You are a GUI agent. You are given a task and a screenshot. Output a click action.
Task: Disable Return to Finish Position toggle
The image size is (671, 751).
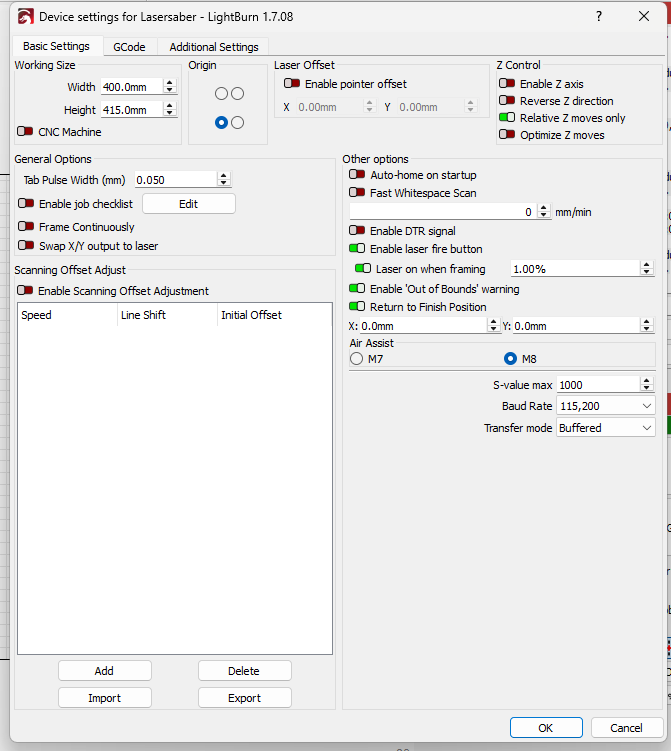click(357, 307)
